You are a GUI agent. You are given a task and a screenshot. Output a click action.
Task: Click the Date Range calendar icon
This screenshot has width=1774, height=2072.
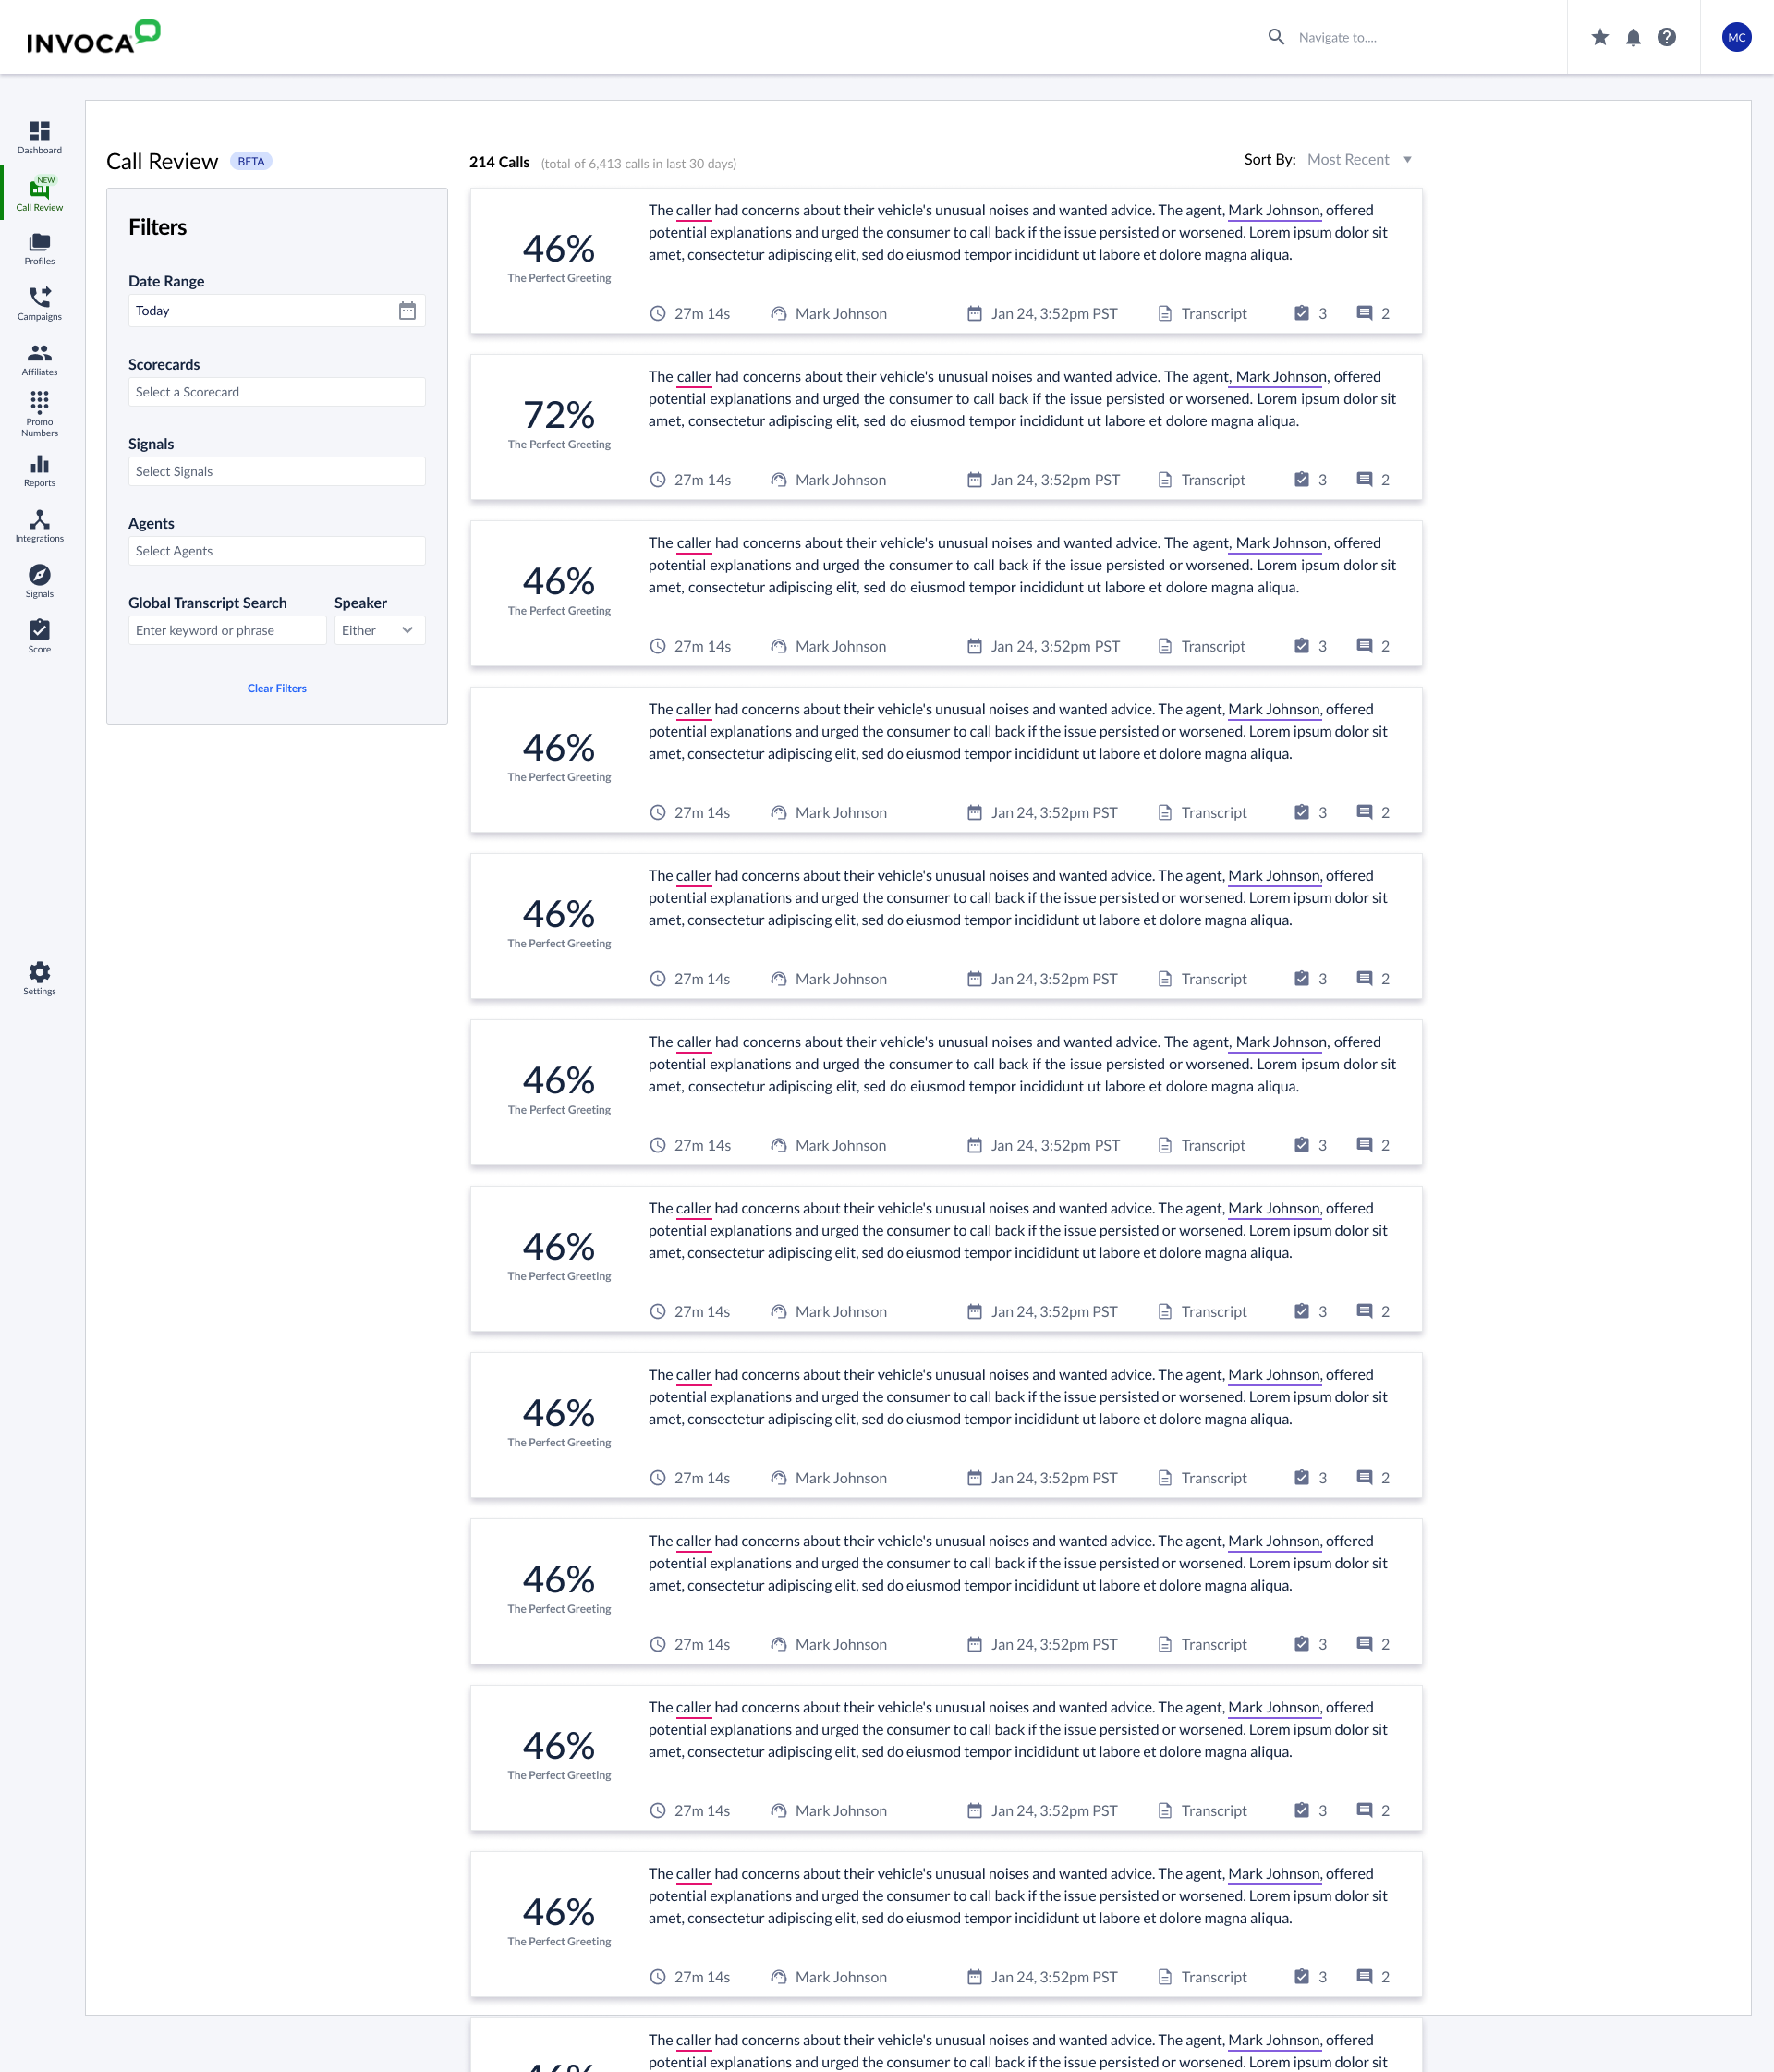coord(407,311)
